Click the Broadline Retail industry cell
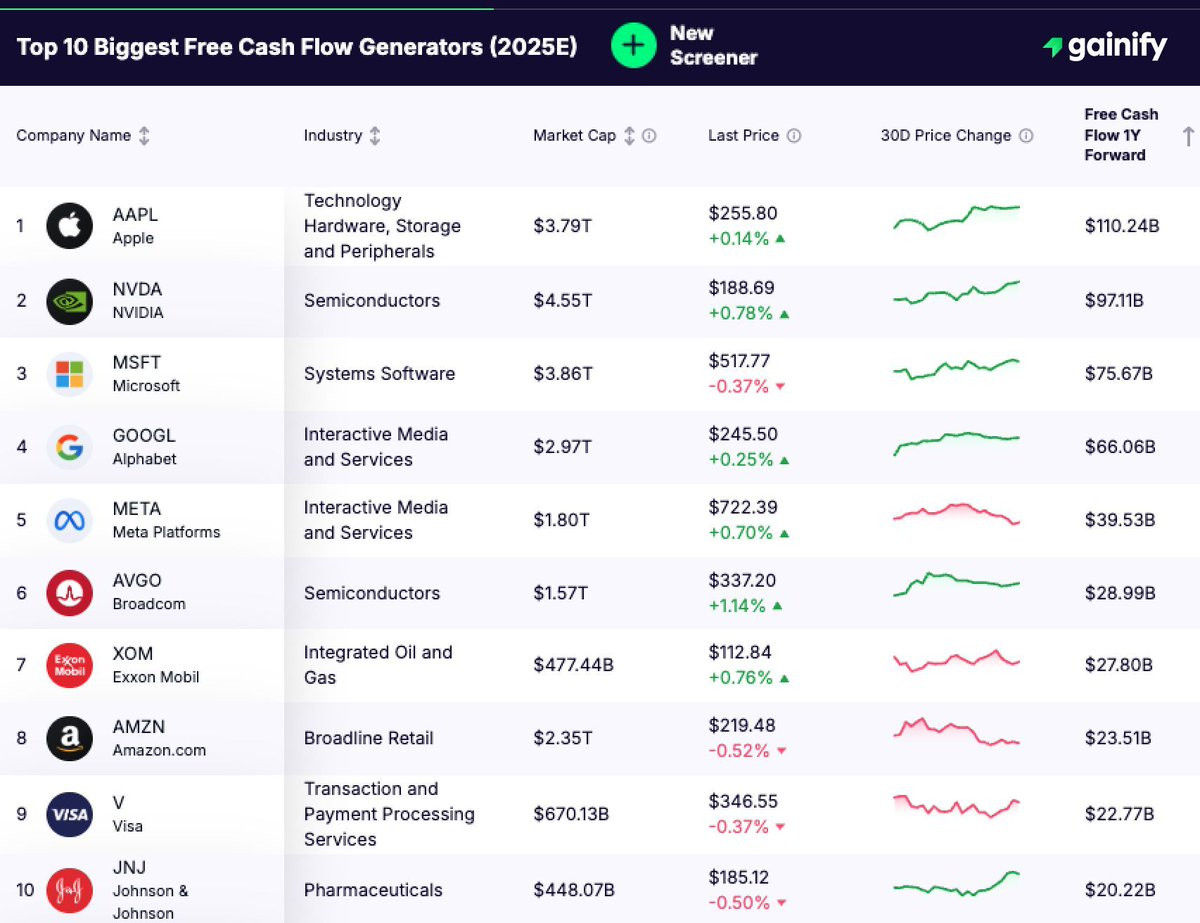The width and height of the screenshot is (1200, 923). (x=369, y=738)
